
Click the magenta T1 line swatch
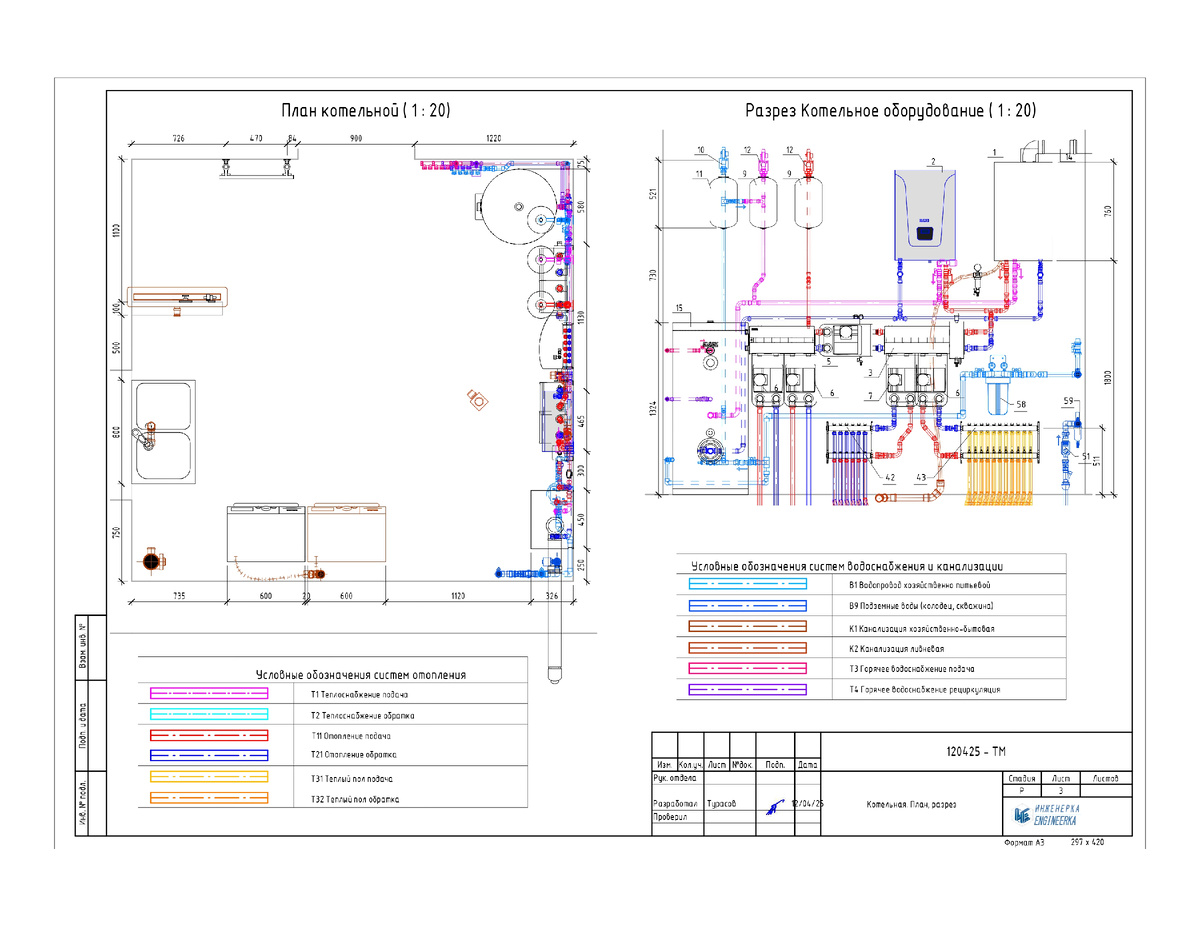(x=209, y=693)
